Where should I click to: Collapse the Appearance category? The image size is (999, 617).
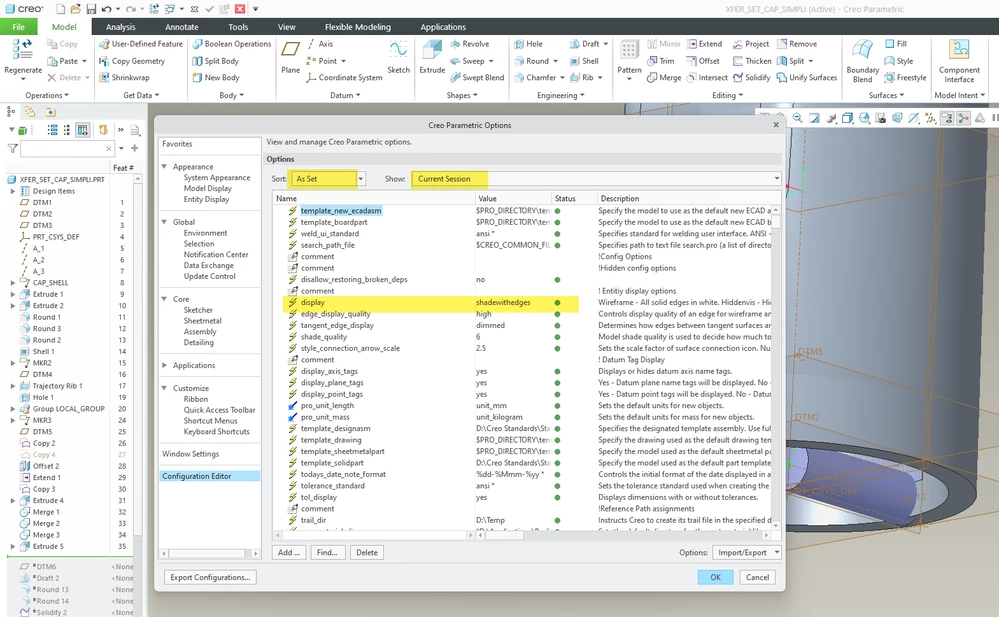pyautogui.click(x=164, y=166)
